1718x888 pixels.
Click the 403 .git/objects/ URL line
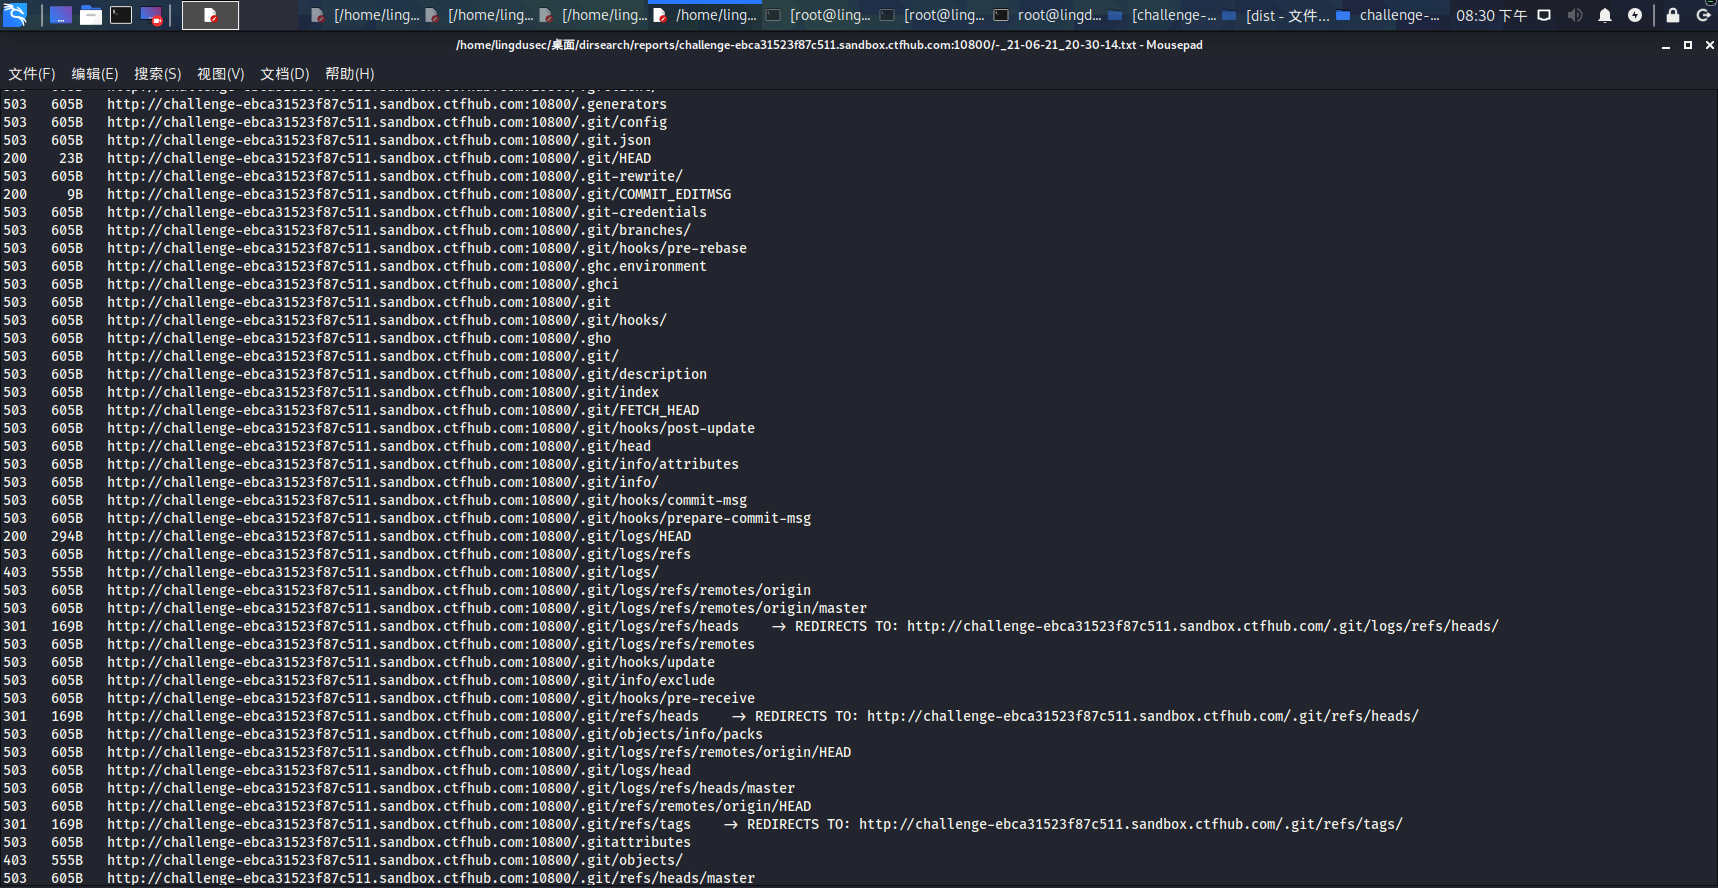tap(395, 860)
